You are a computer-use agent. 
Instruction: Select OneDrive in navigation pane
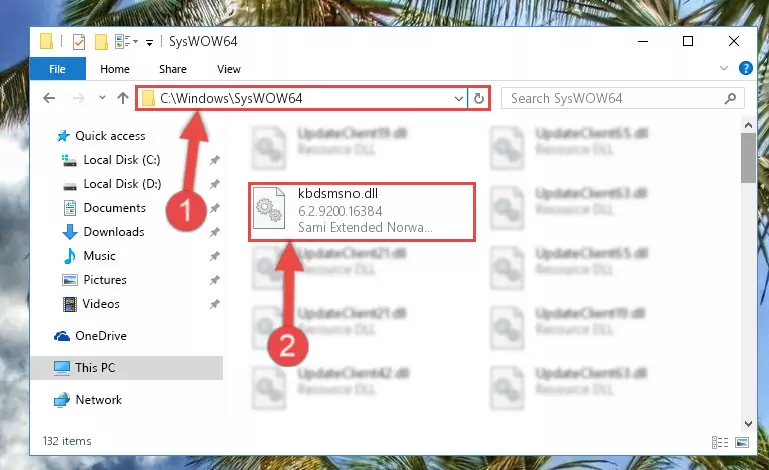tap(101, 336)
